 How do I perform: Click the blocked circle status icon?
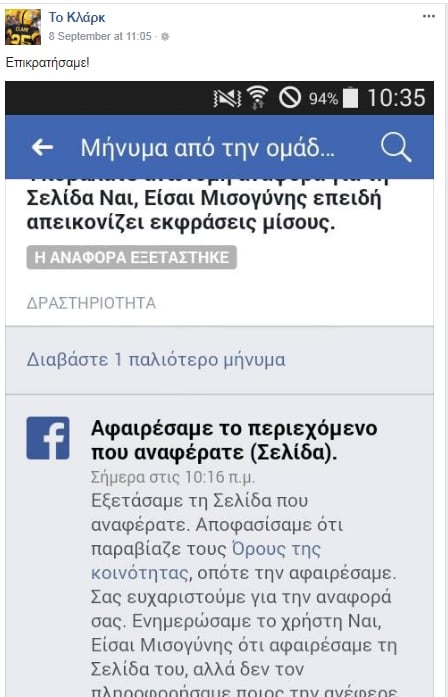(x=290, y=98)
